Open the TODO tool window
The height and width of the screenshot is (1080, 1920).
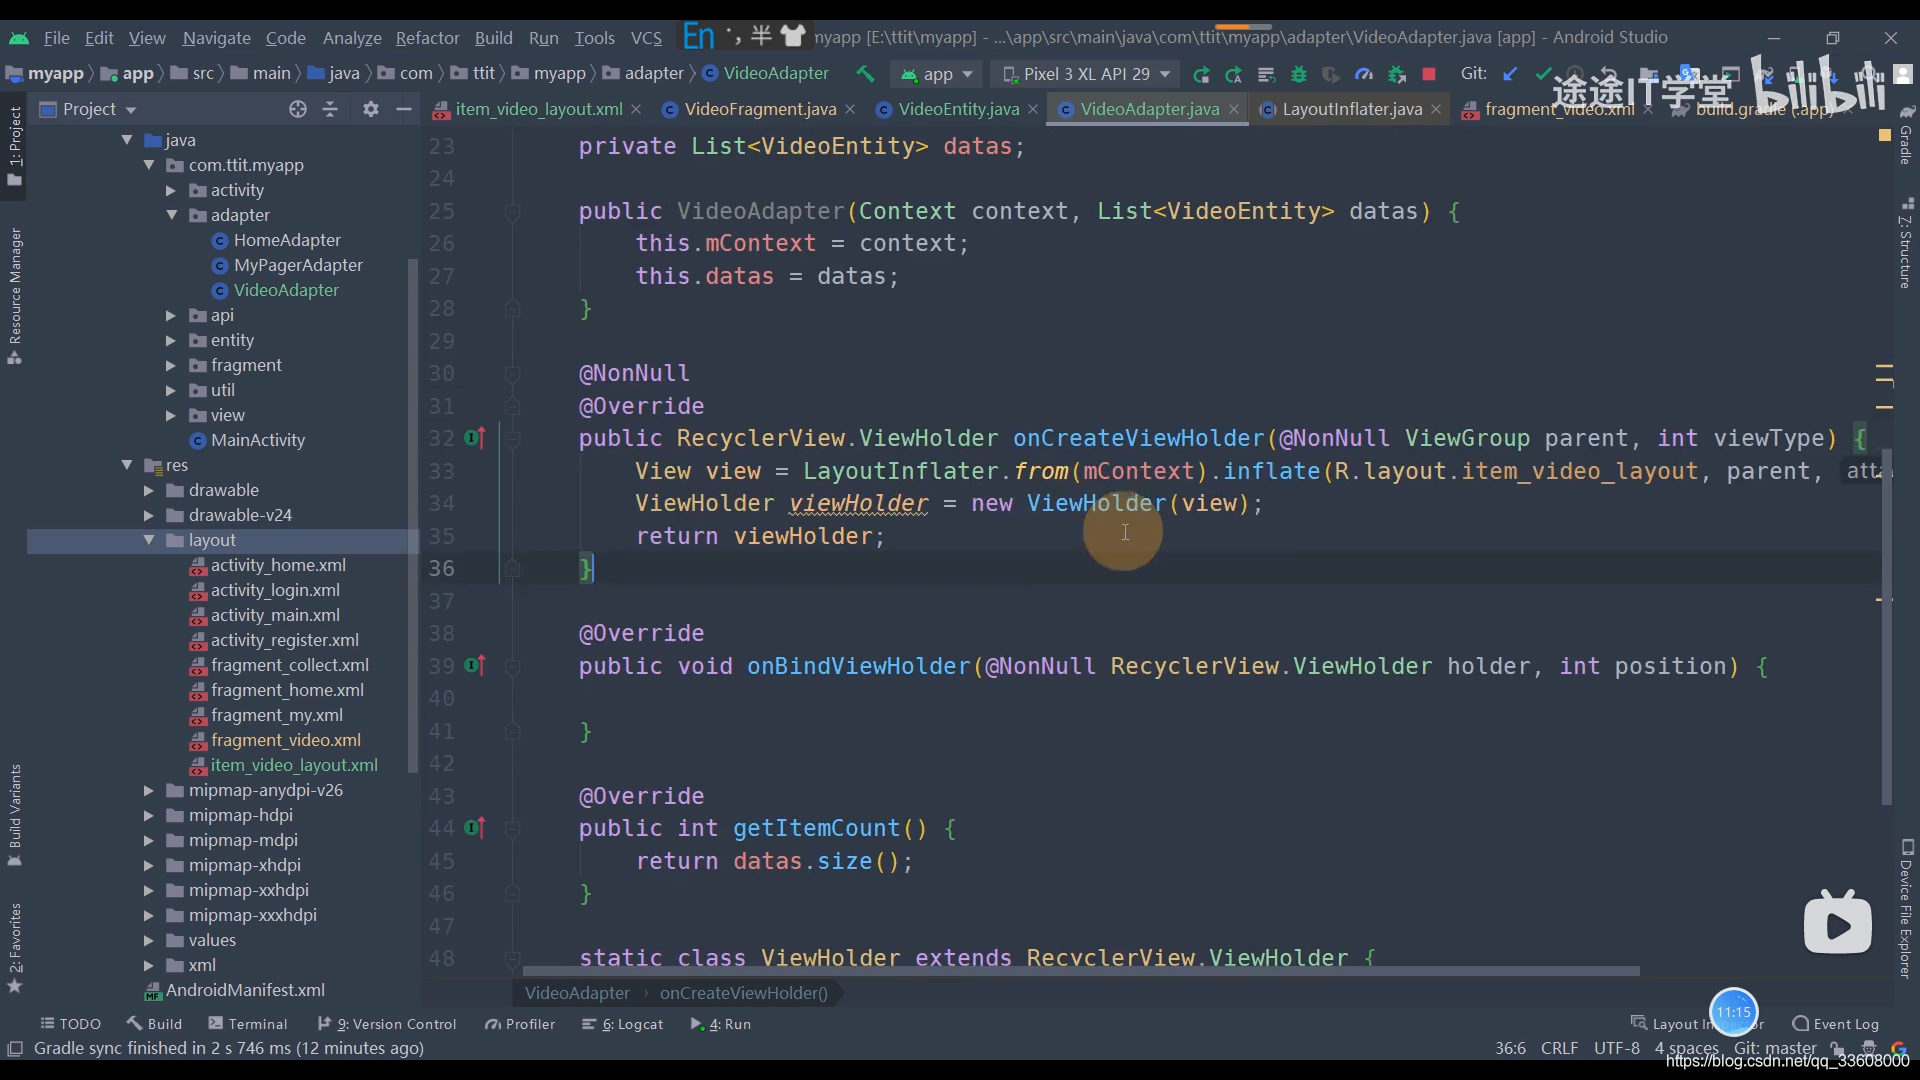point(70,1024)
